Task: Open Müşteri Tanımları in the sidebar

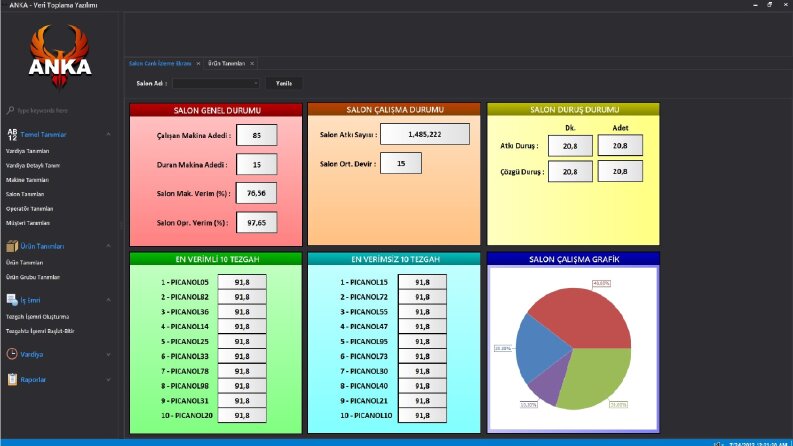Action: point(28,223)
